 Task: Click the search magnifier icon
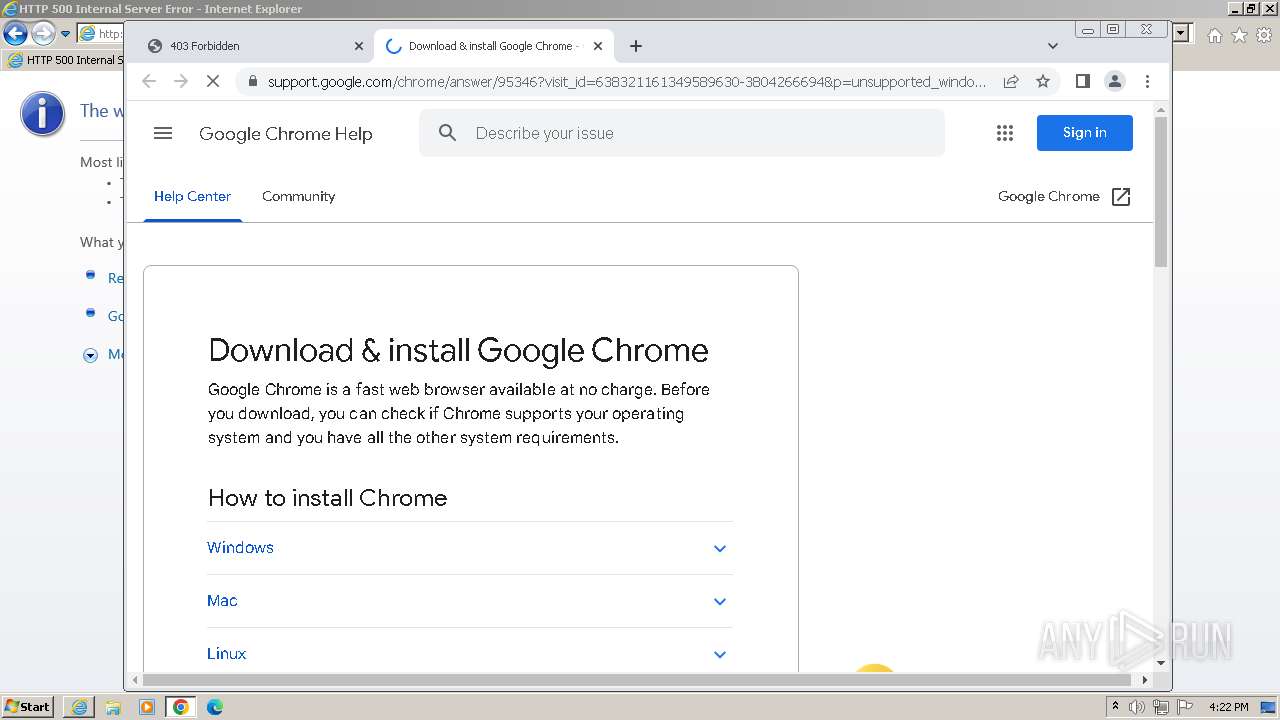pyautogui.click(x=447, y=133)
